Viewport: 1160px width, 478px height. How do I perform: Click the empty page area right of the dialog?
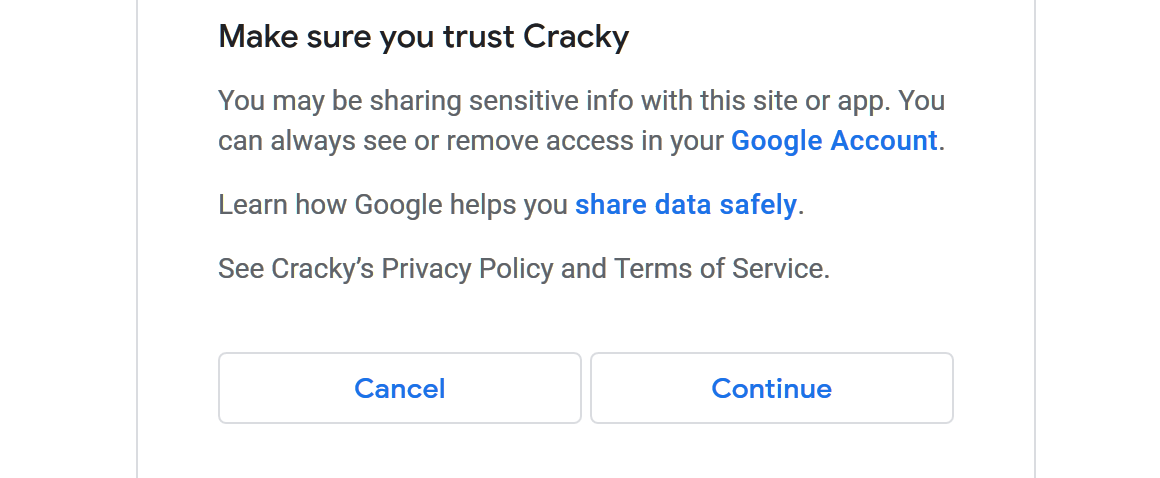pos(1097,240)
